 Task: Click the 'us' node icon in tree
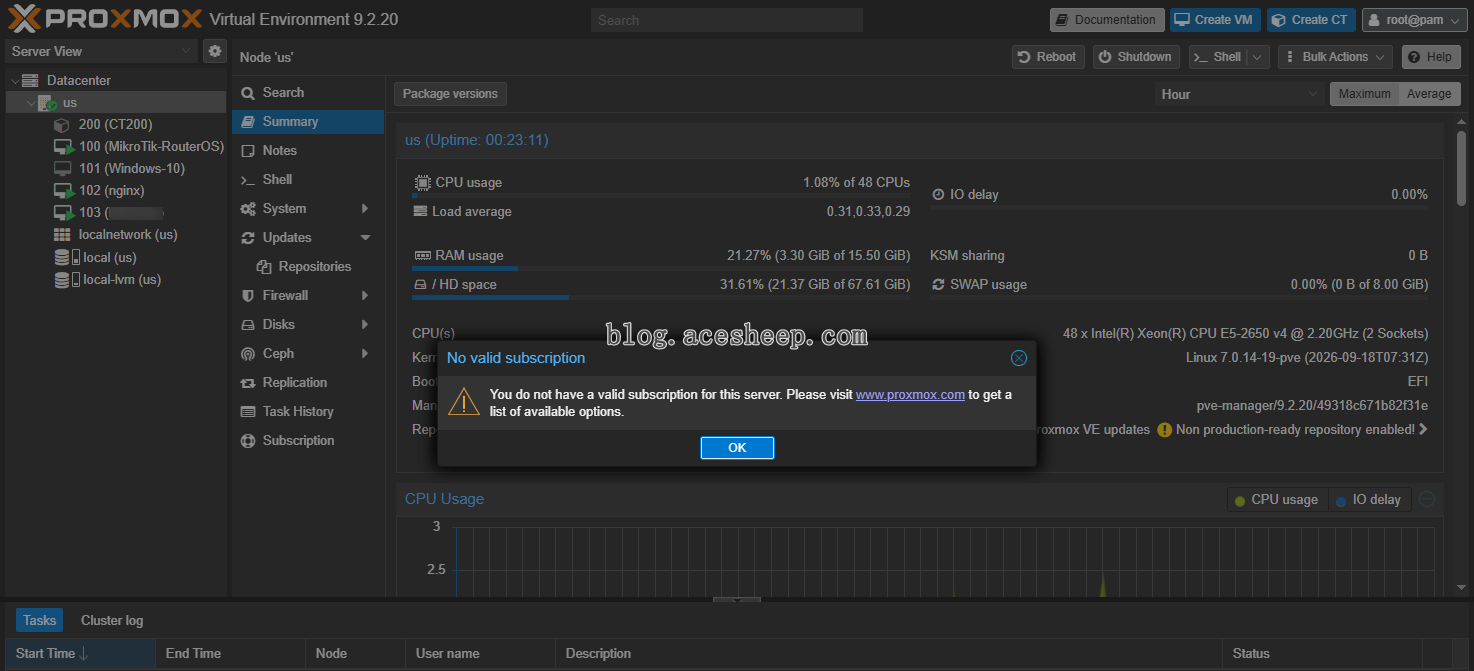(x=47, y=103)
